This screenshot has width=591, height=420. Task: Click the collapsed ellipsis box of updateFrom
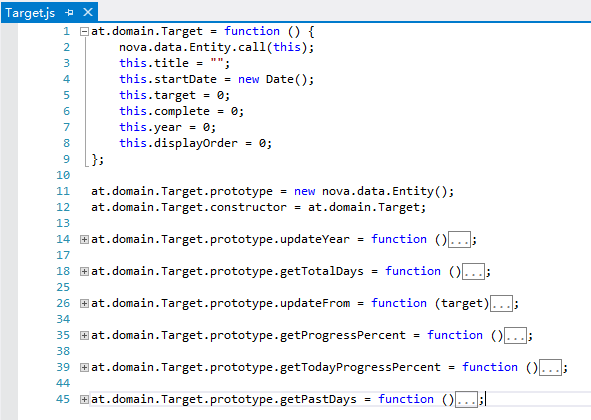coord(501,304)
